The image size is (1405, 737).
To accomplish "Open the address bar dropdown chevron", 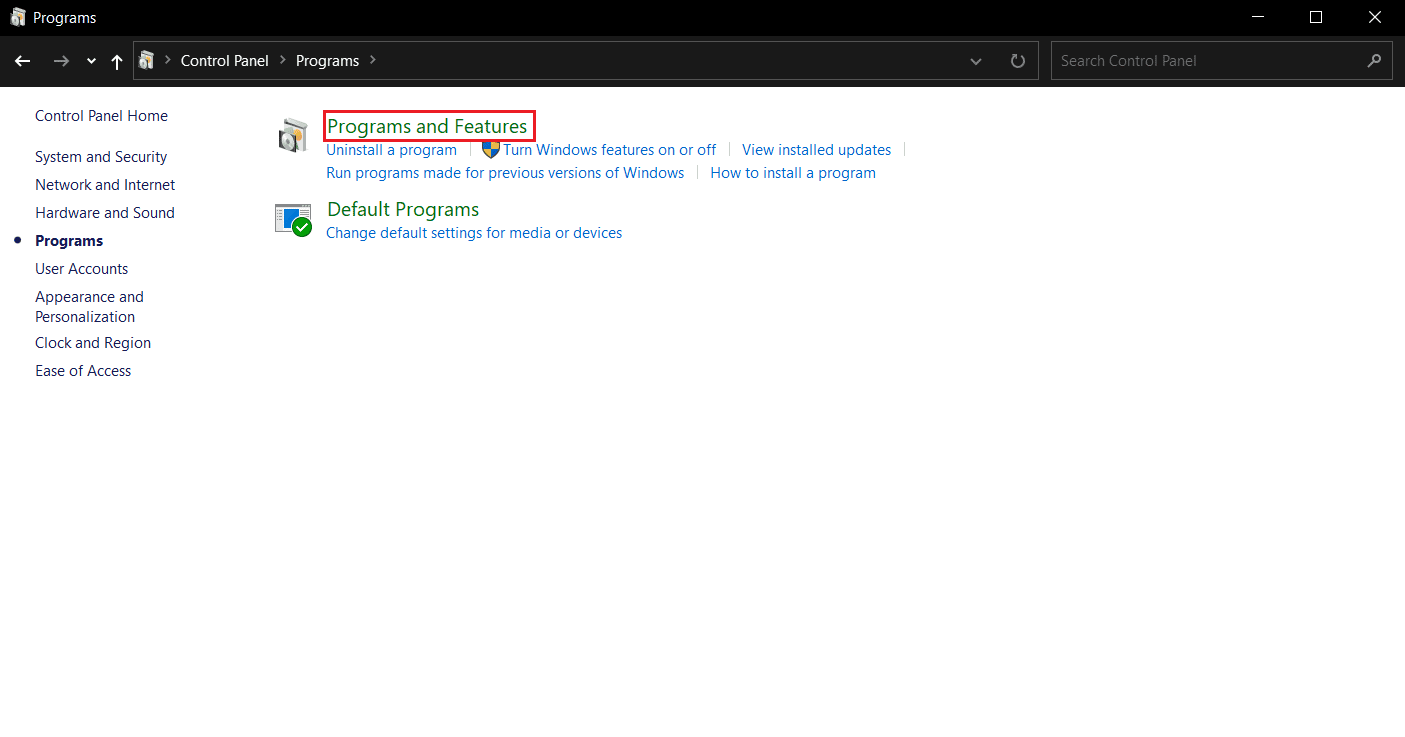I will click(x=975, y=61).
